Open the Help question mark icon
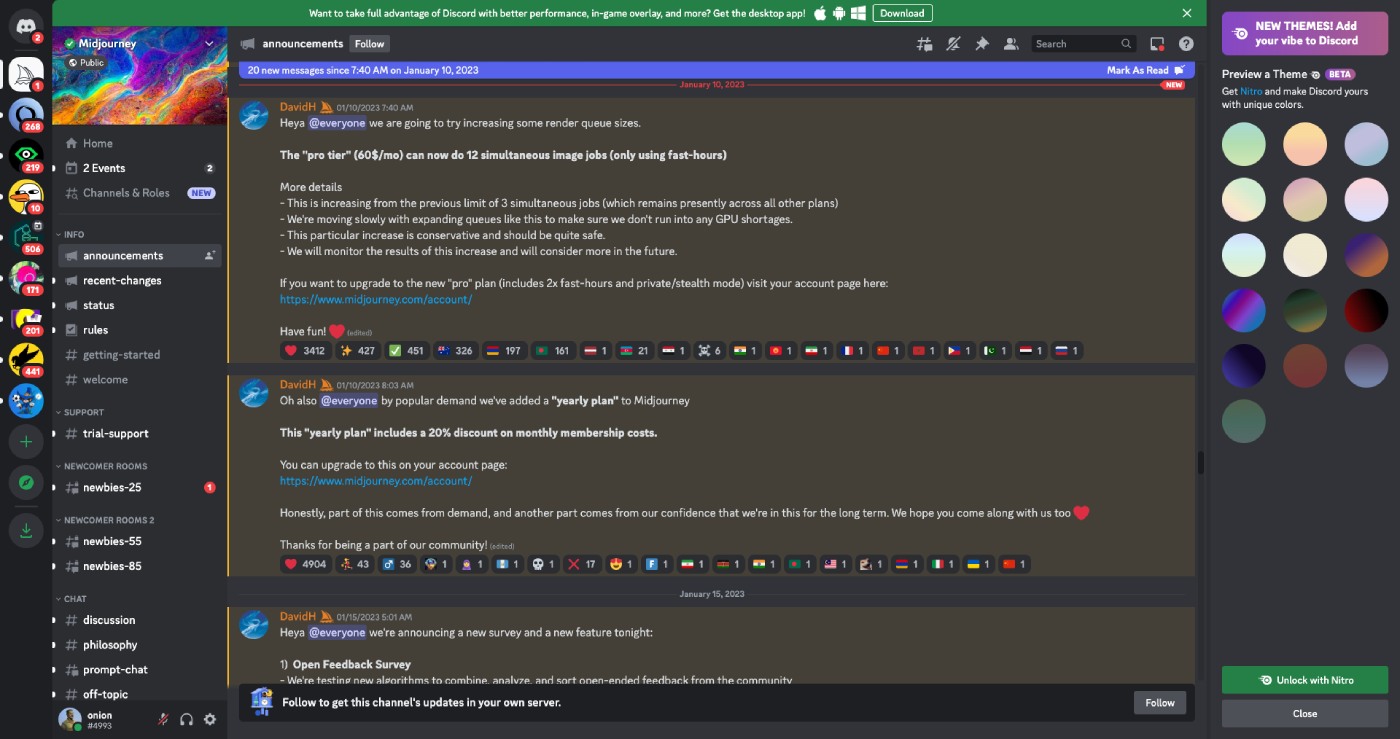The height and width of the screenshot is (739, 1400). pyautogui.click(x=1186, y=44)
